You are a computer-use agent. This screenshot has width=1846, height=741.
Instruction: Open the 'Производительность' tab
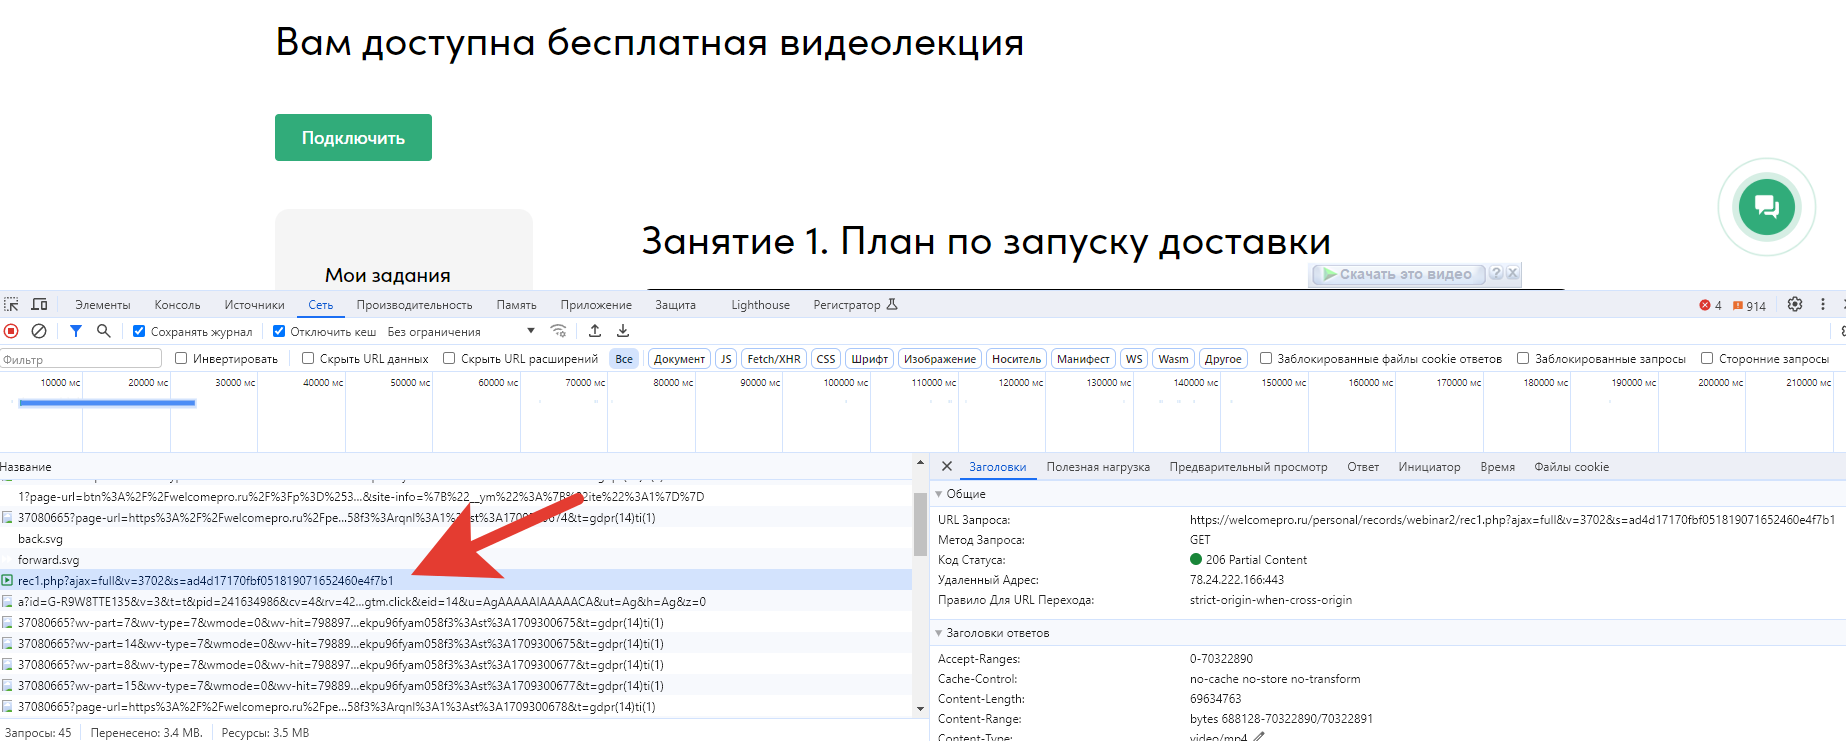click(x=414, y=305)
